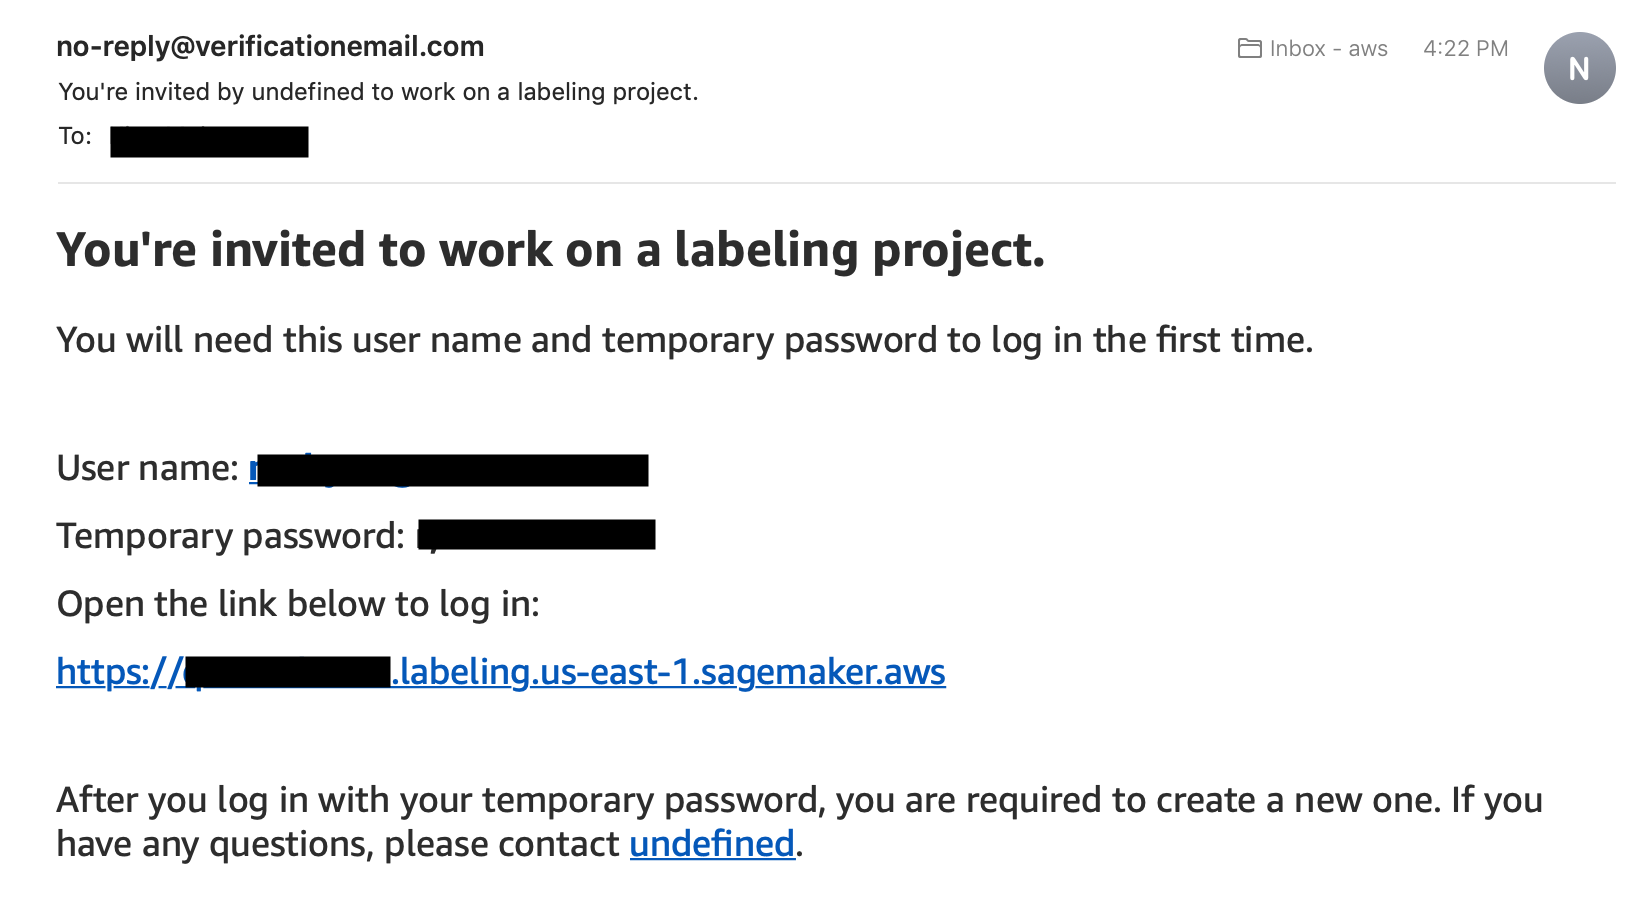Click the undefined contact link

(712, 844)
